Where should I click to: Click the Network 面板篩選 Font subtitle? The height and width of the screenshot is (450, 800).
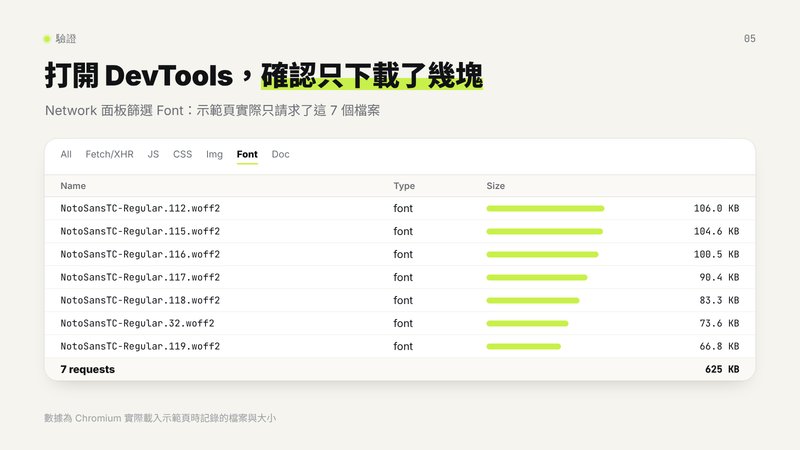pos(212,110)
